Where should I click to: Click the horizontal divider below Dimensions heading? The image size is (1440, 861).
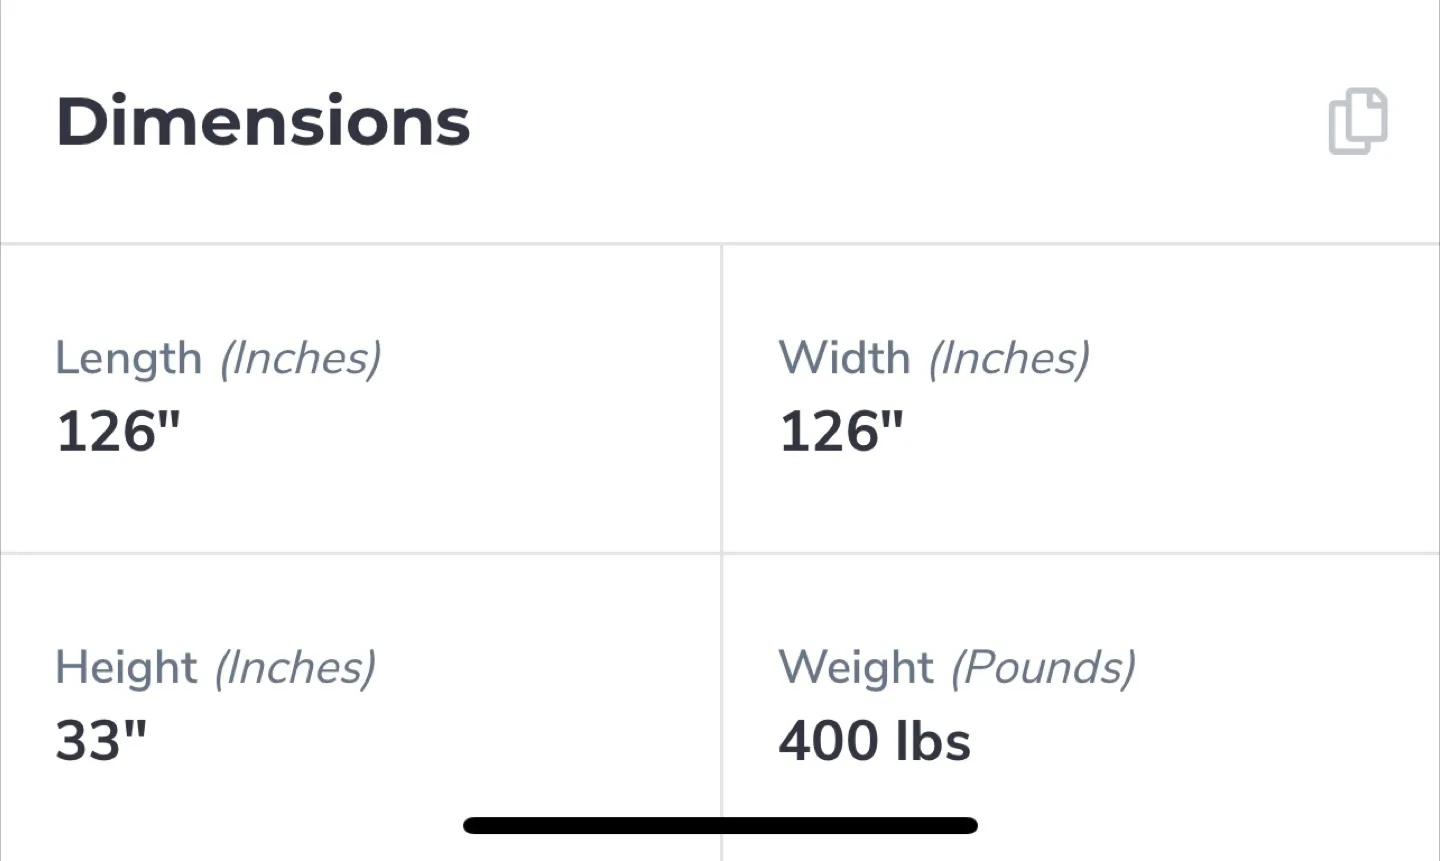click(720, 243)
